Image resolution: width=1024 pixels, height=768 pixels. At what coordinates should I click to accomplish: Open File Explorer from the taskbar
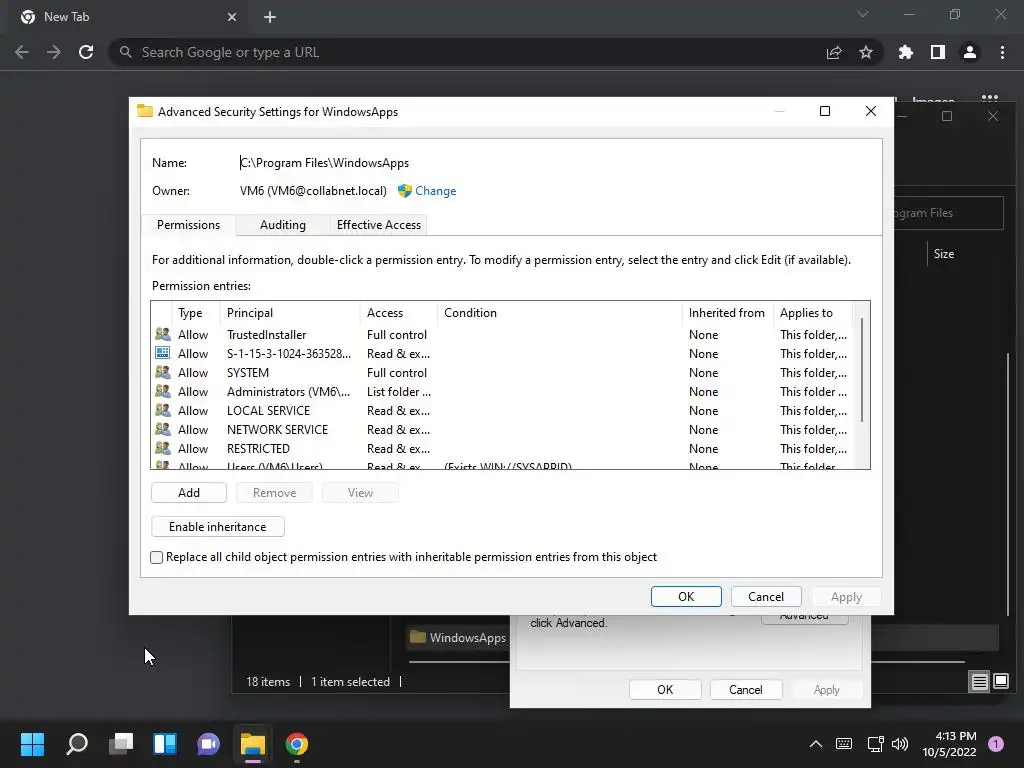point(253,744)
